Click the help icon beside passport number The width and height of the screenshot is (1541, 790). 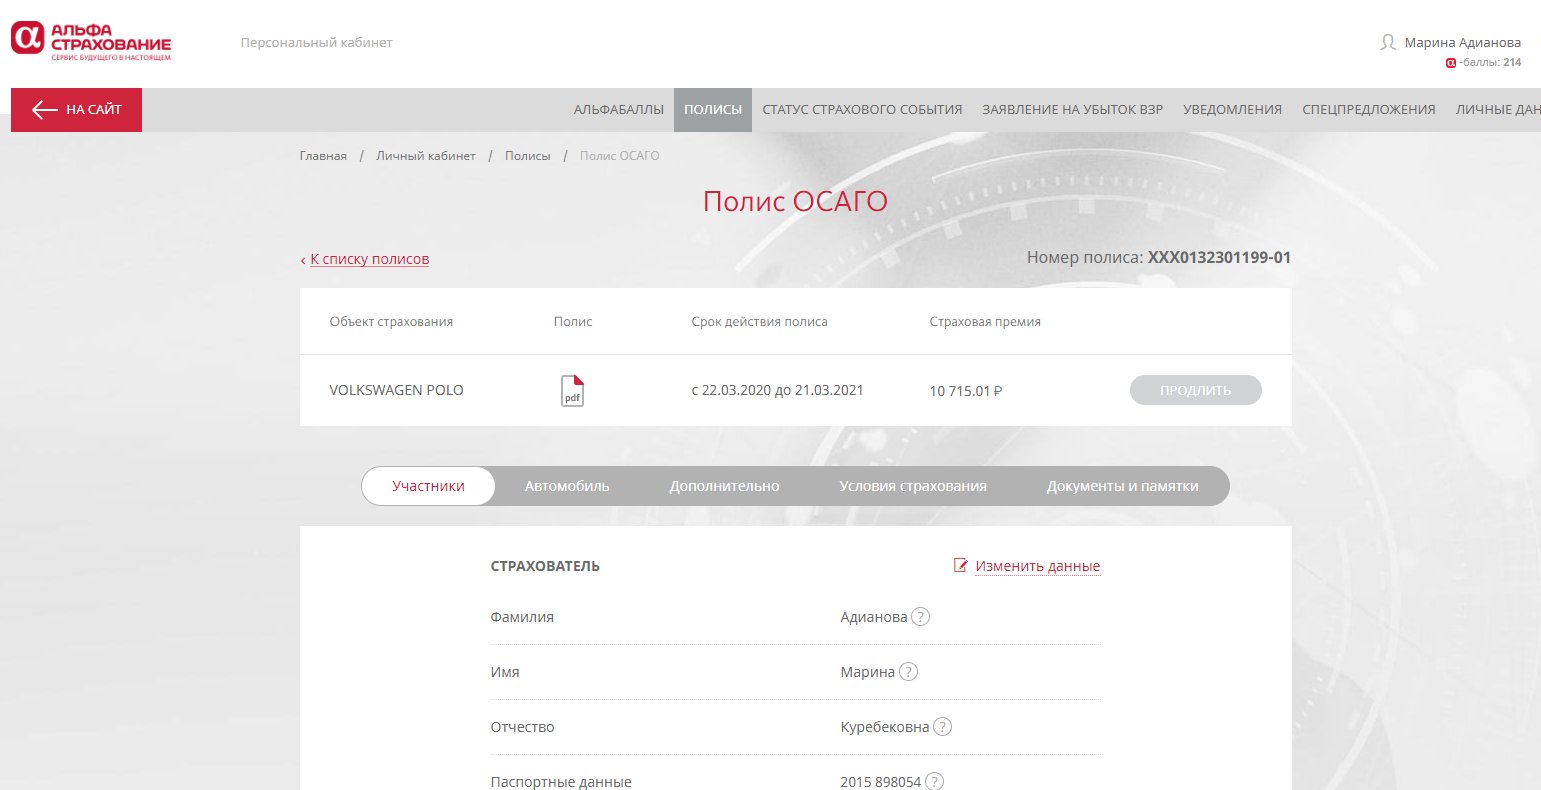click(934, 782)
